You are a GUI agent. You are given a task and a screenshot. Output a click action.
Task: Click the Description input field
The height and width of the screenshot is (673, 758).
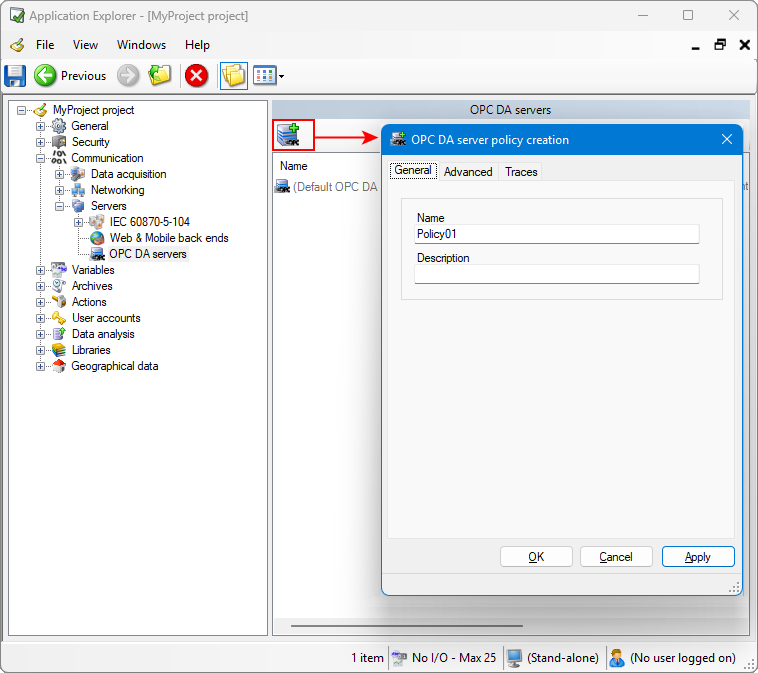pos(557,274)
